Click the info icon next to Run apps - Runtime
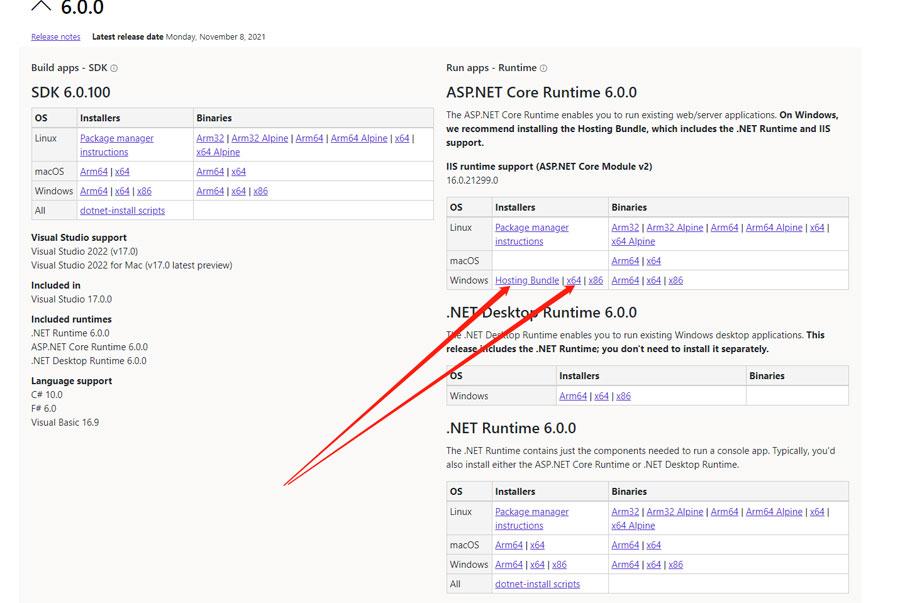900x603 pixels. 543,68
